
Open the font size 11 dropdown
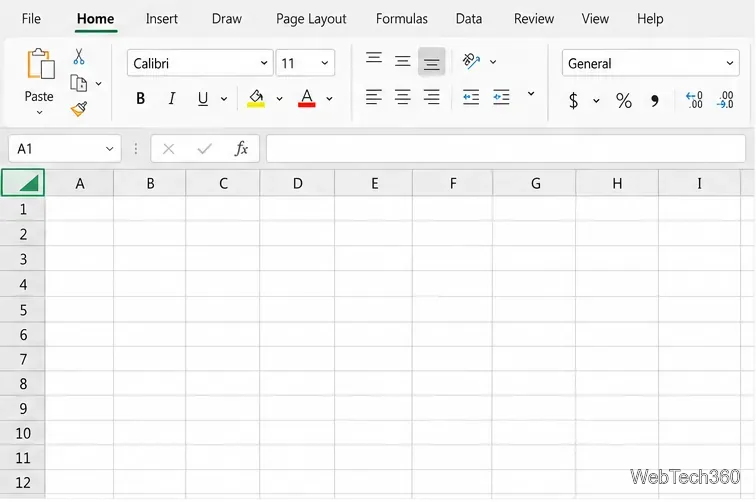[324, 63]
